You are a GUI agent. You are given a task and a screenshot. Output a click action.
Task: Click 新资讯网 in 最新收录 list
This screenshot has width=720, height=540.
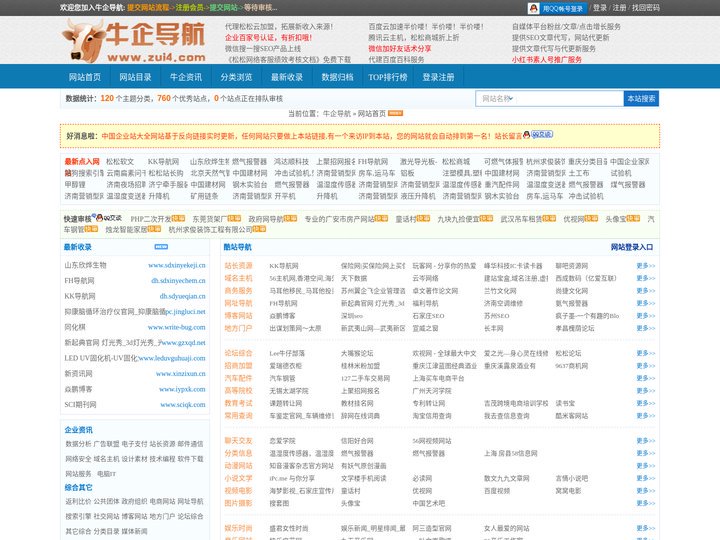point(78,374)
